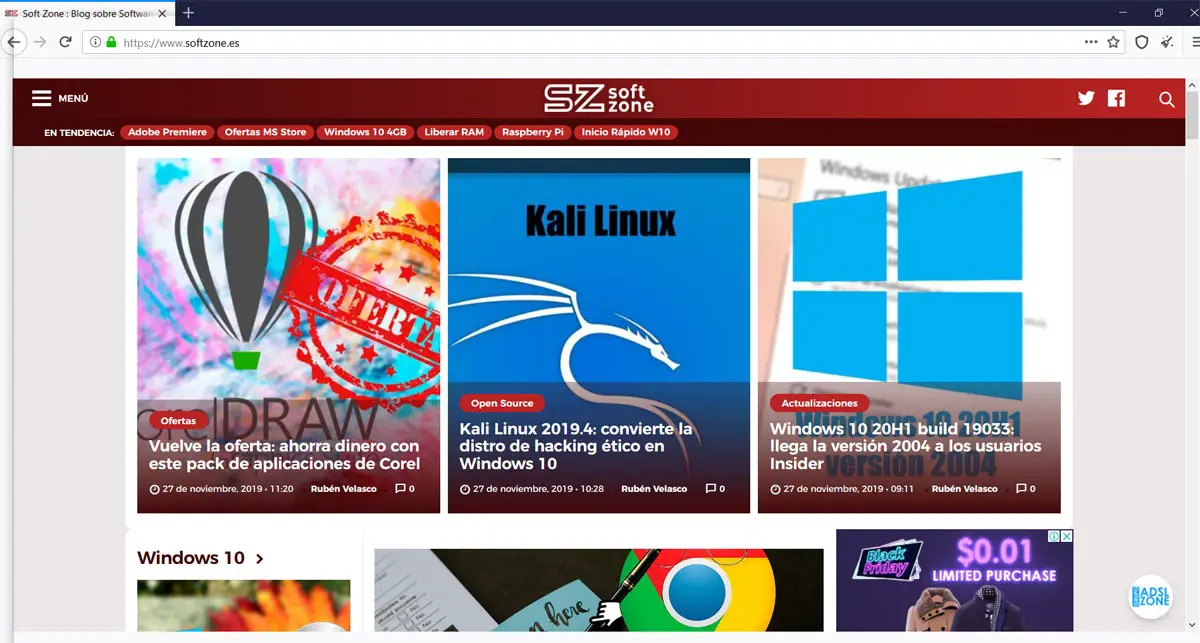This screenshot has height=643, width=1200.
Task: Open the site search magnifier icon
Action: click(x=1166, y=98)
